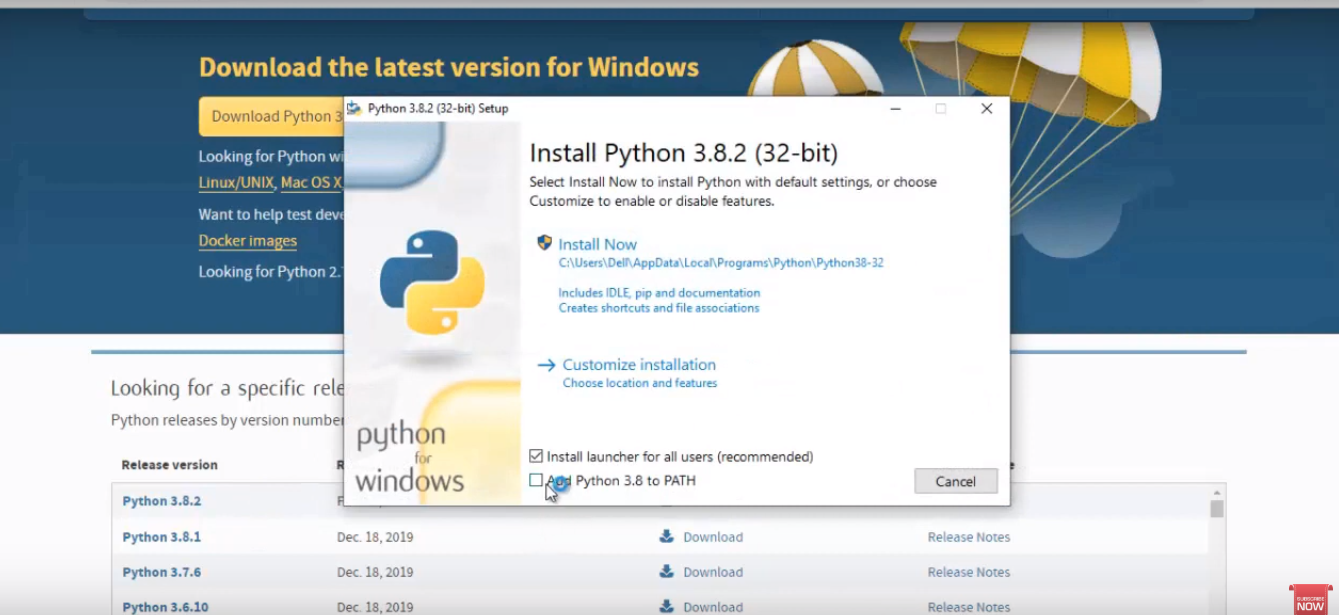Open the Mac OS X downloads link

[x=310, y=183]
